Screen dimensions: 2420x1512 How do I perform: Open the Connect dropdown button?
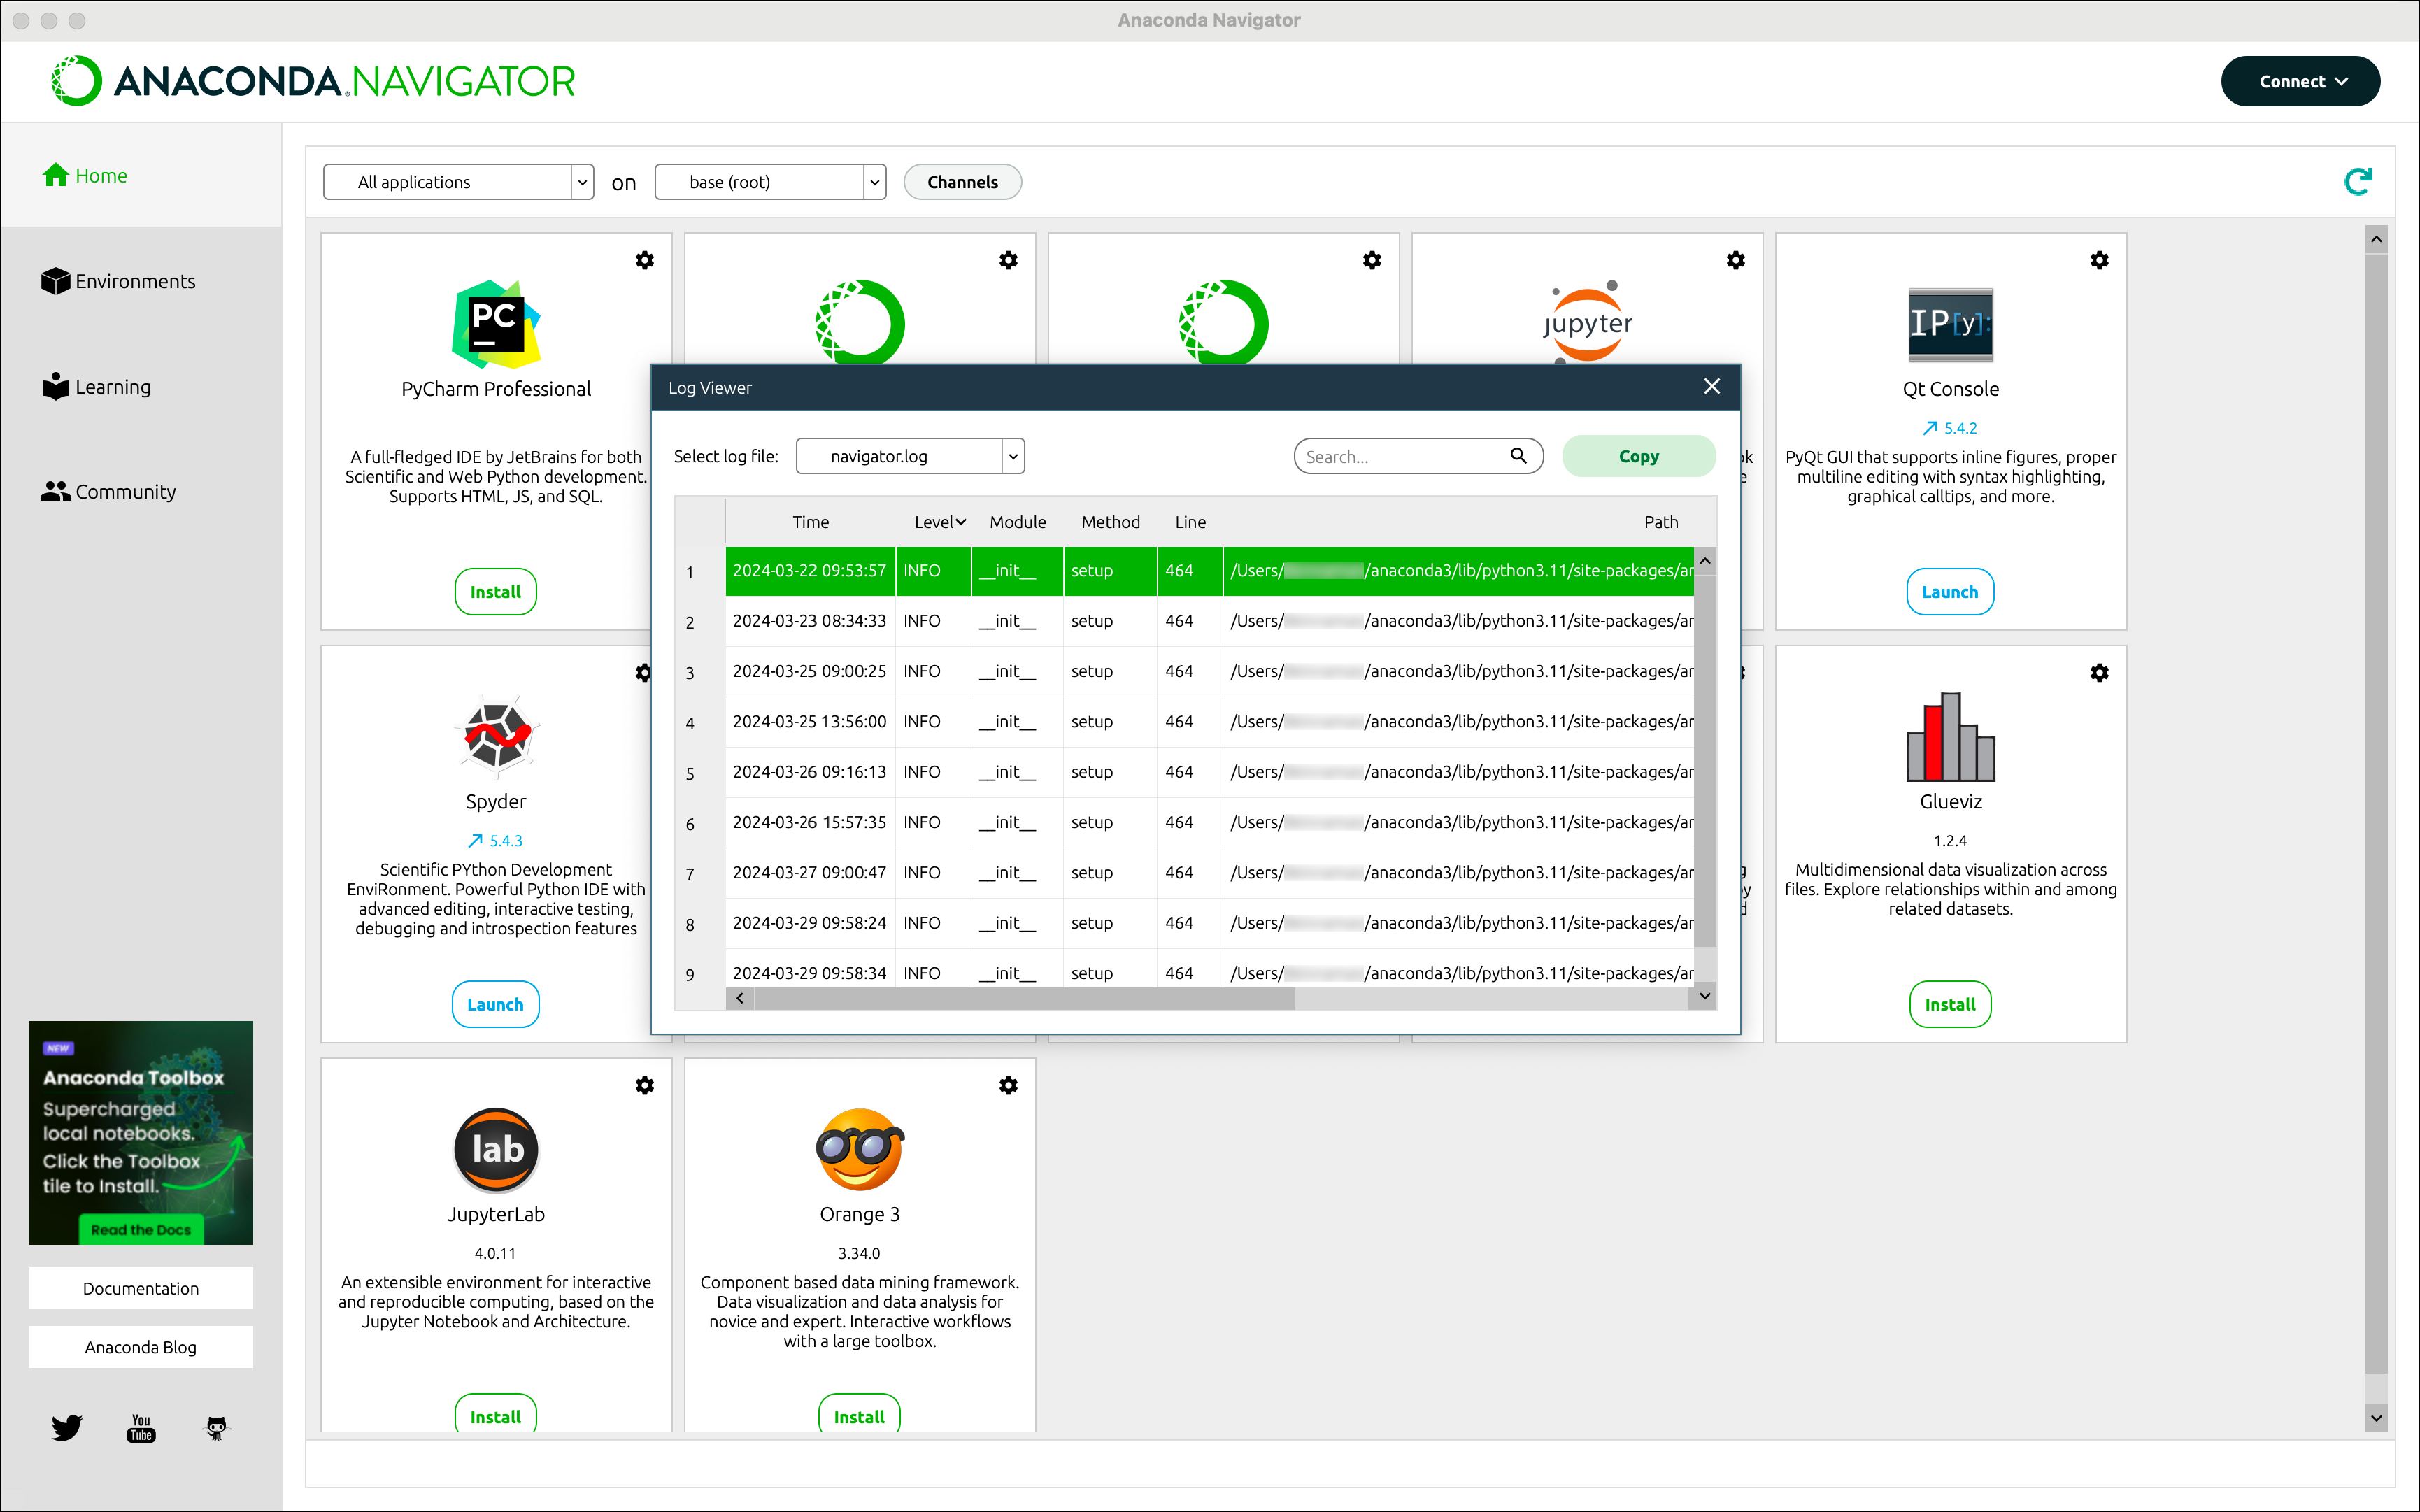pyautogui.click(x=2300, y=81)
